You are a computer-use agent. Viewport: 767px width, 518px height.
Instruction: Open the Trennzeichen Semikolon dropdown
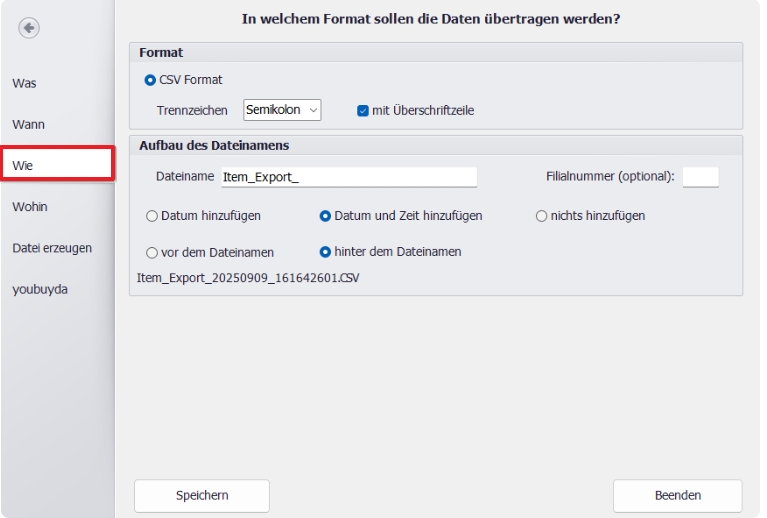tap(282, 110)
